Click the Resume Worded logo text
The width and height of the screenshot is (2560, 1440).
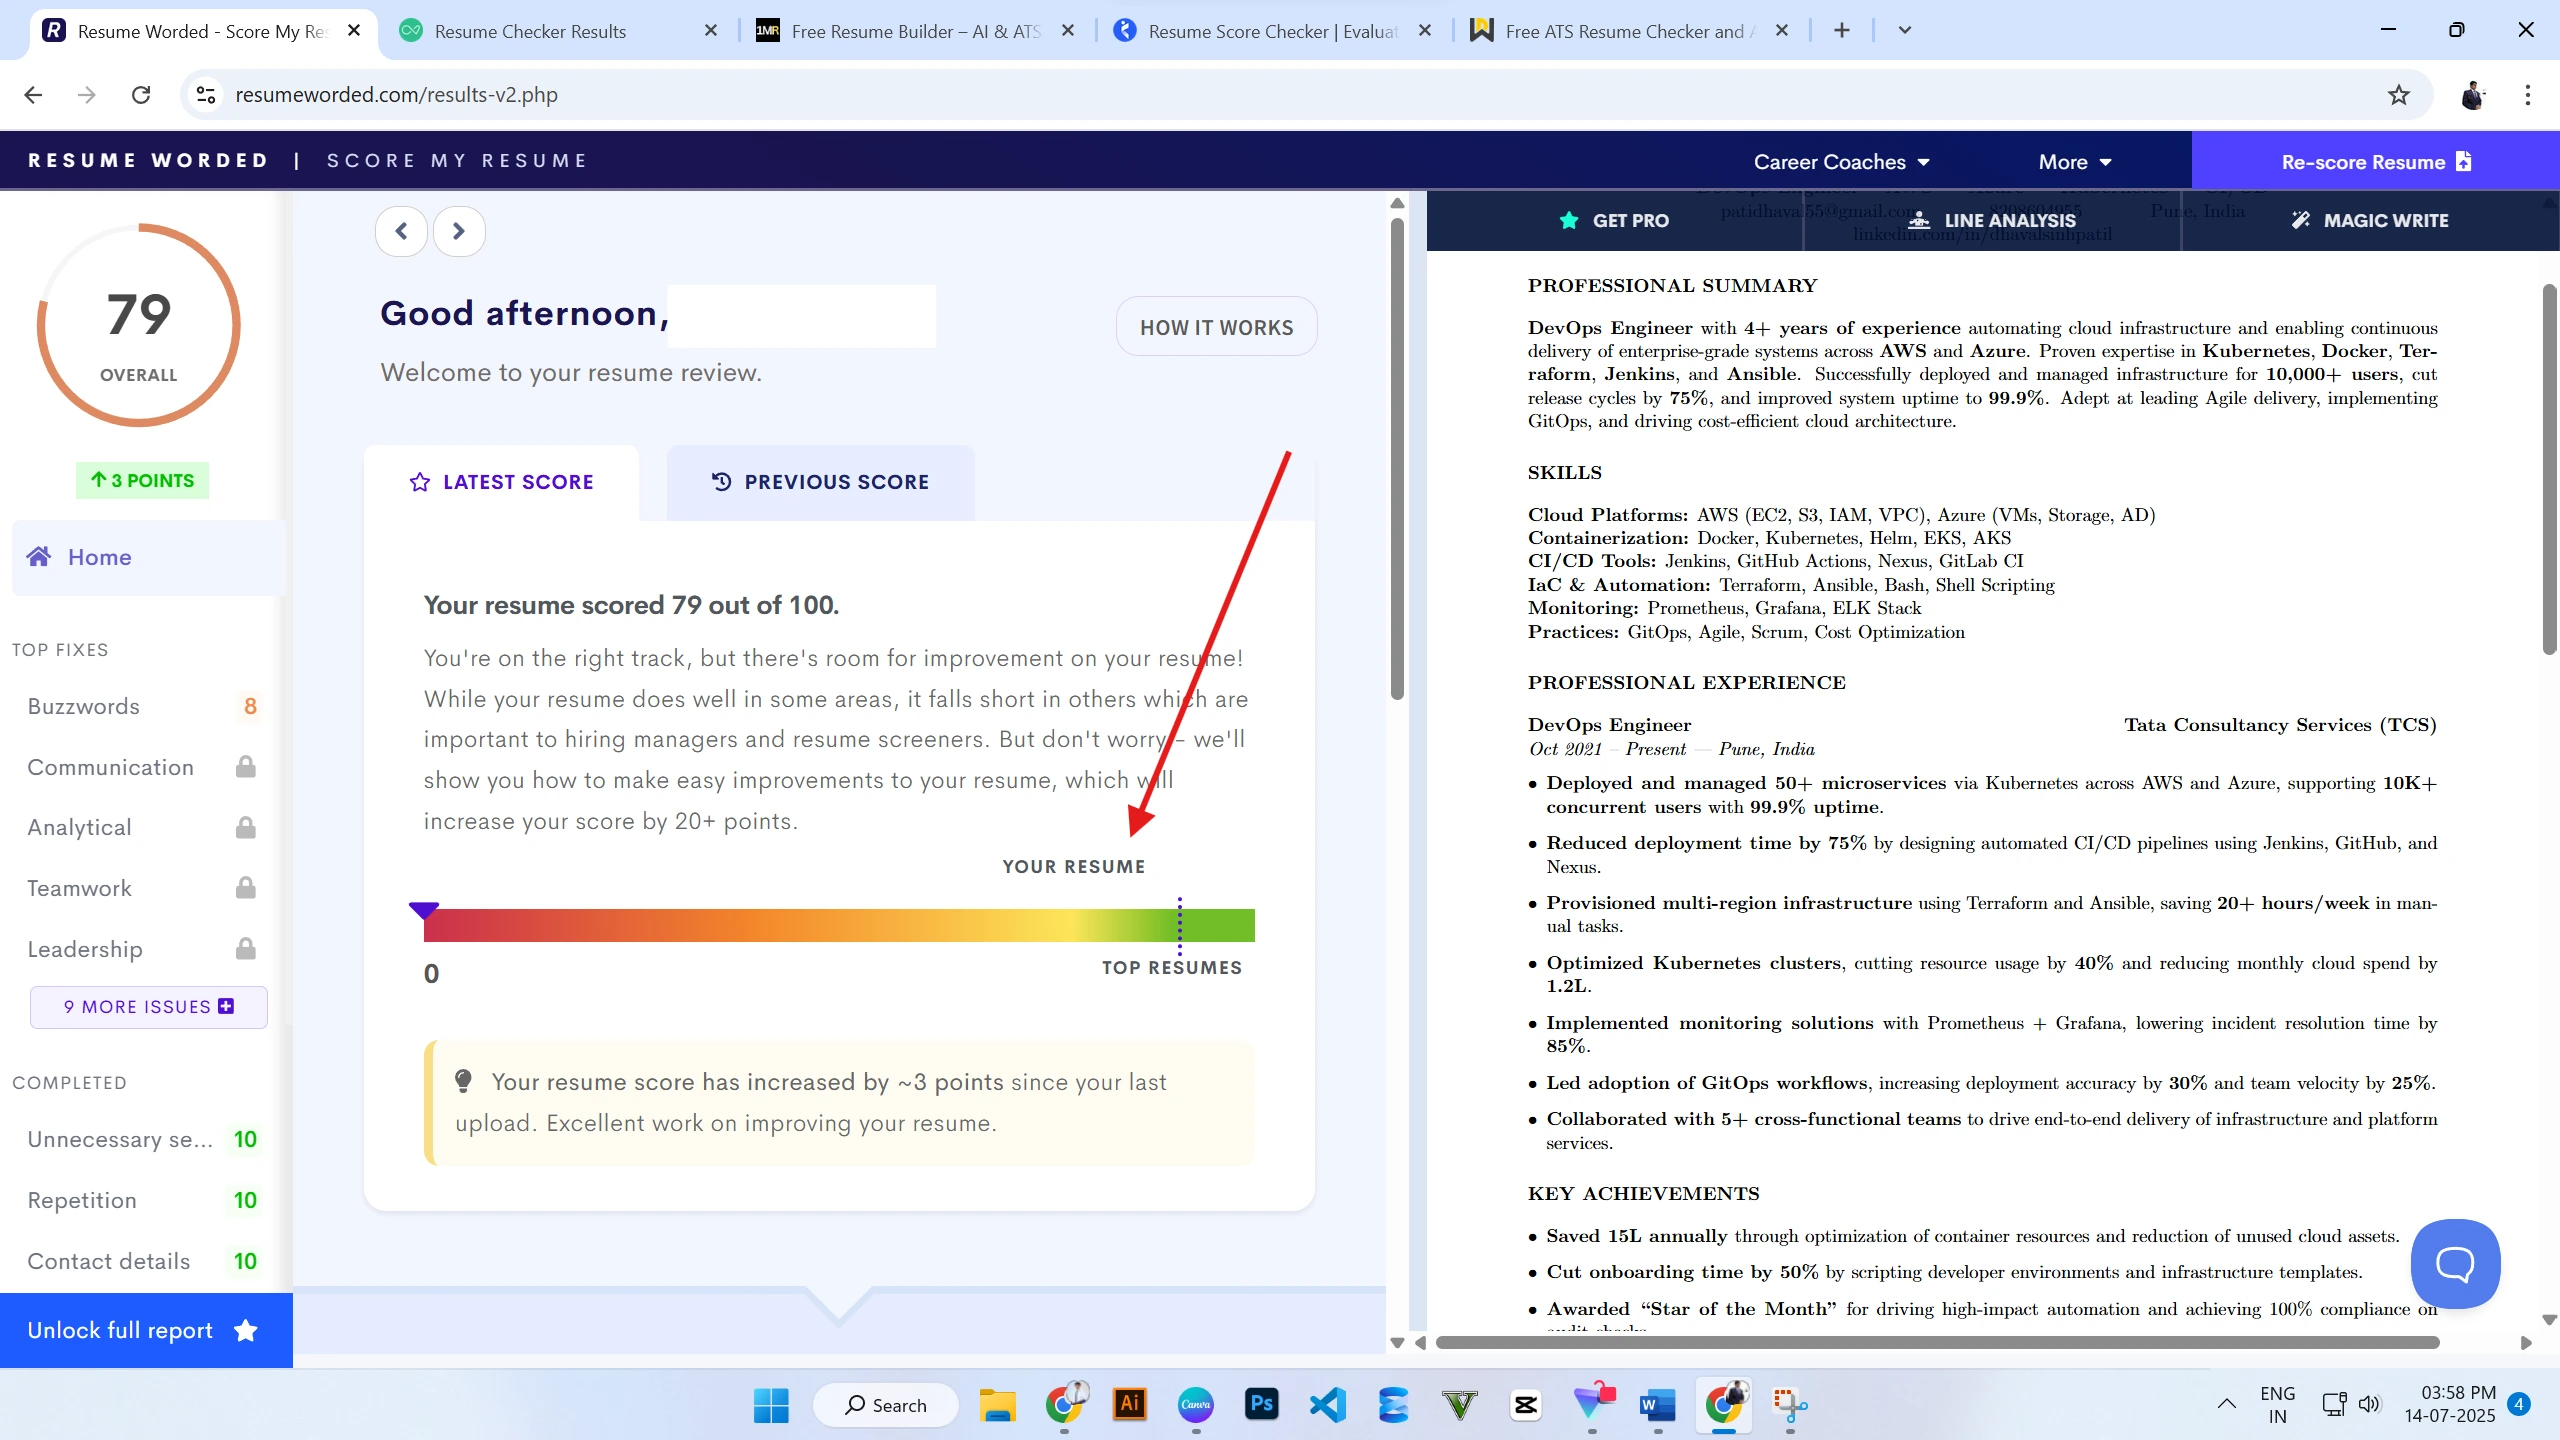(148, 161)
